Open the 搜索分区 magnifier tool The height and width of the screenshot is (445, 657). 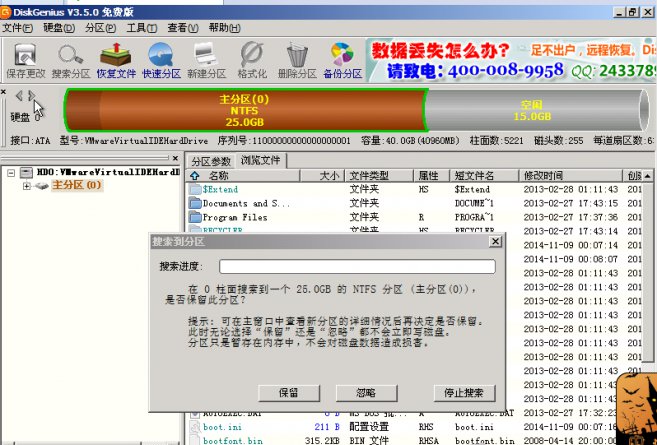(x=71, y=60)
